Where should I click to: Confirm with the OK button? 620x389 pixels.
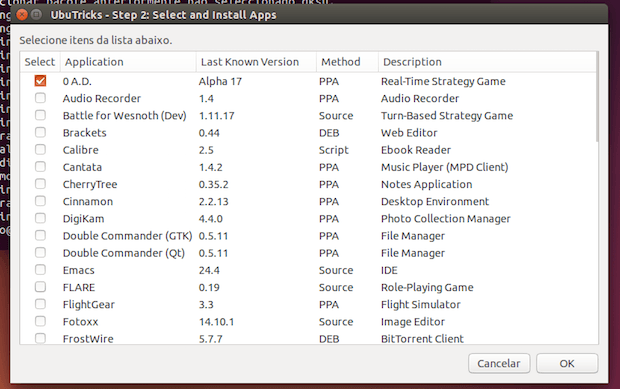[567, 363]
